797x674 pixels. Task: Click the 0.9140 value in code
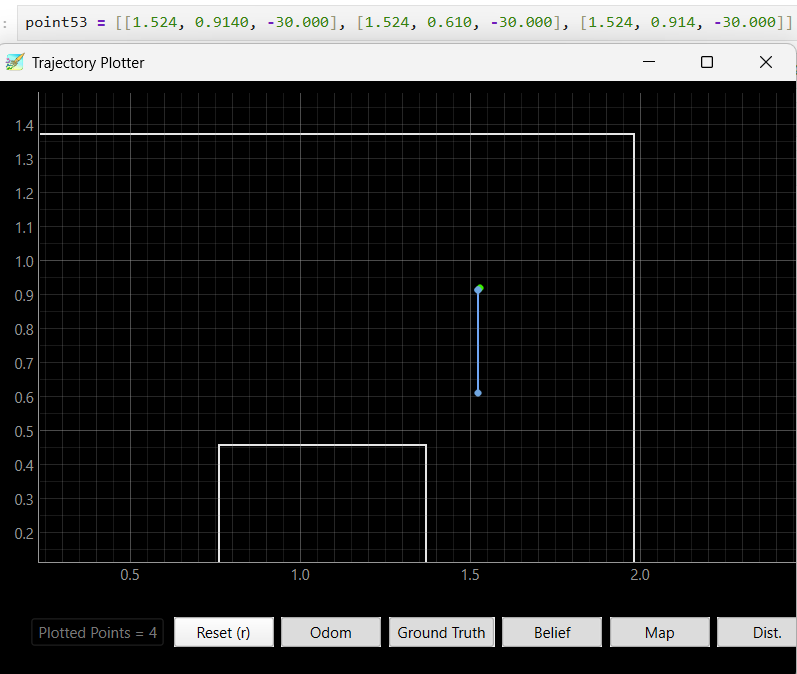click(x=222, y=22)
